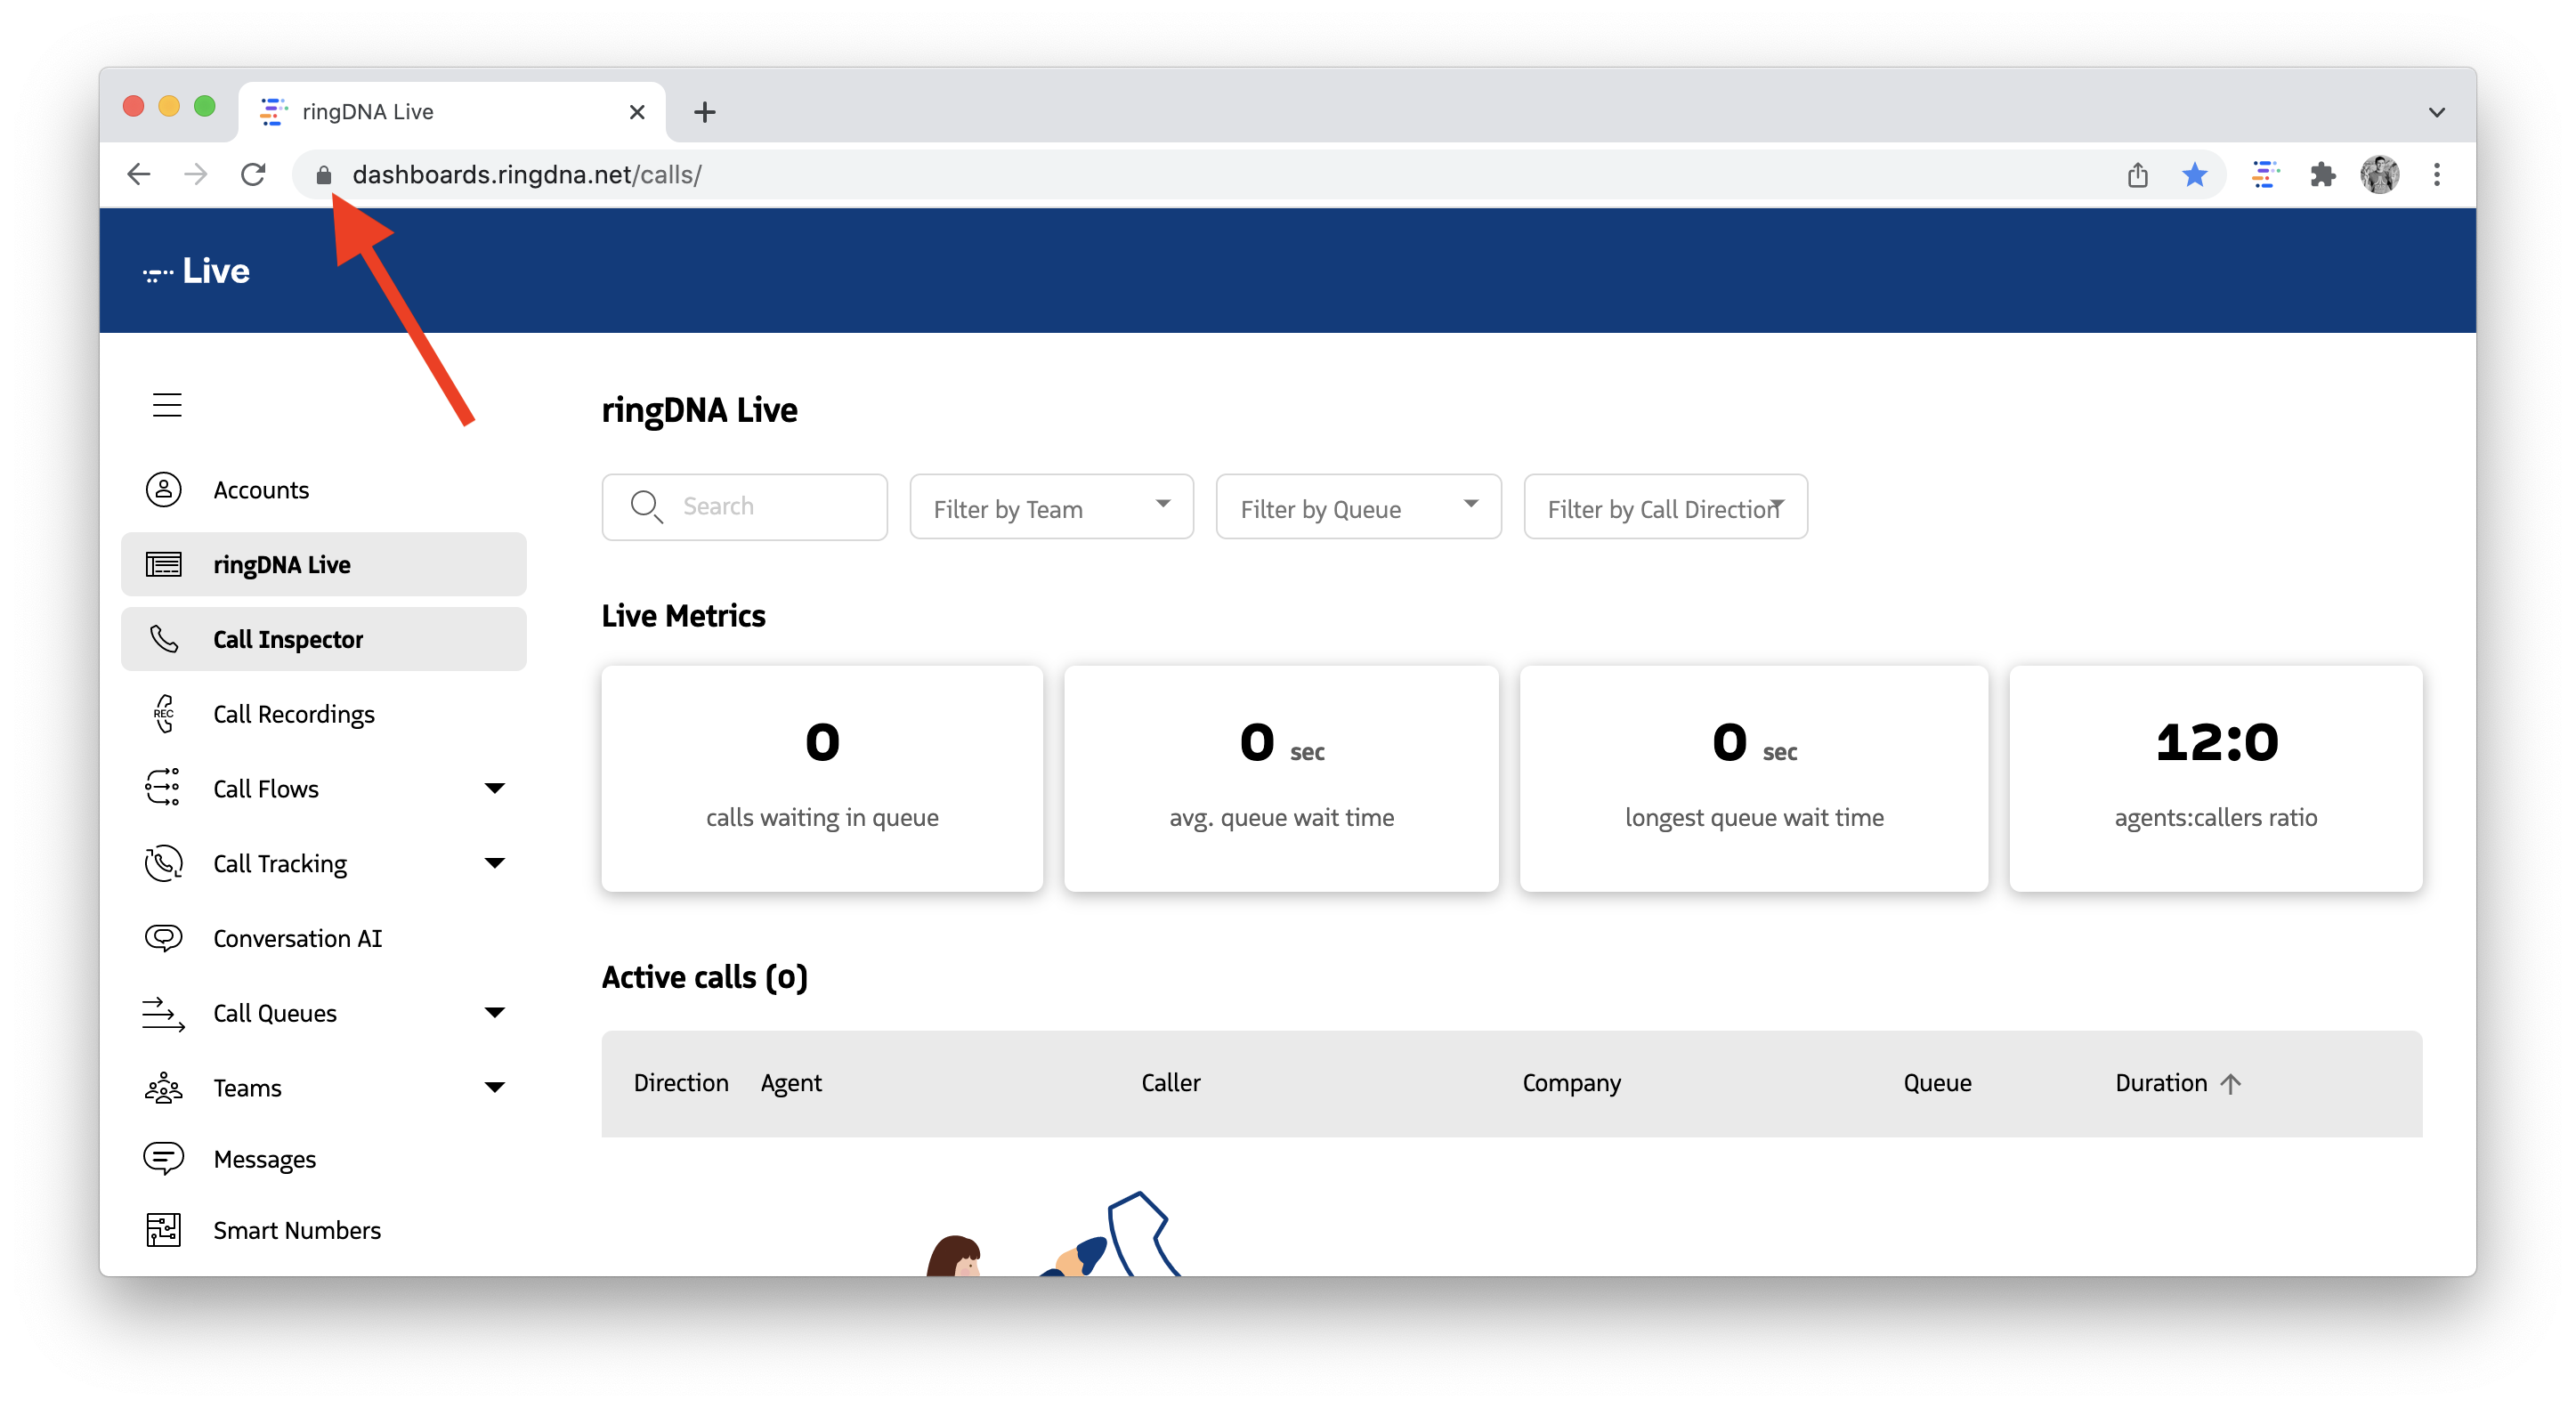
Task: Click the ringDNA extension icon in toolbar
Action: click(x=2265, y=175)
